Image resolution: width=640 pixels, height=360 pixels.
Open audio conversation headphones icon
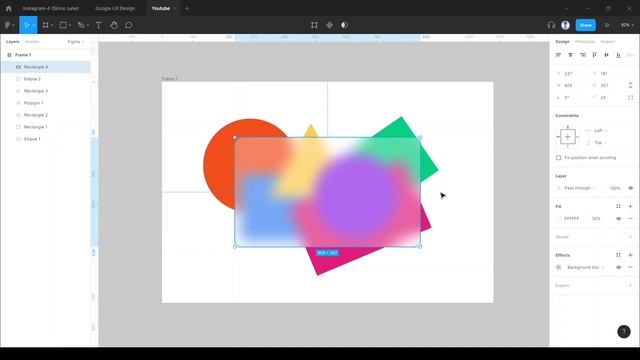[x=551, y=25]
